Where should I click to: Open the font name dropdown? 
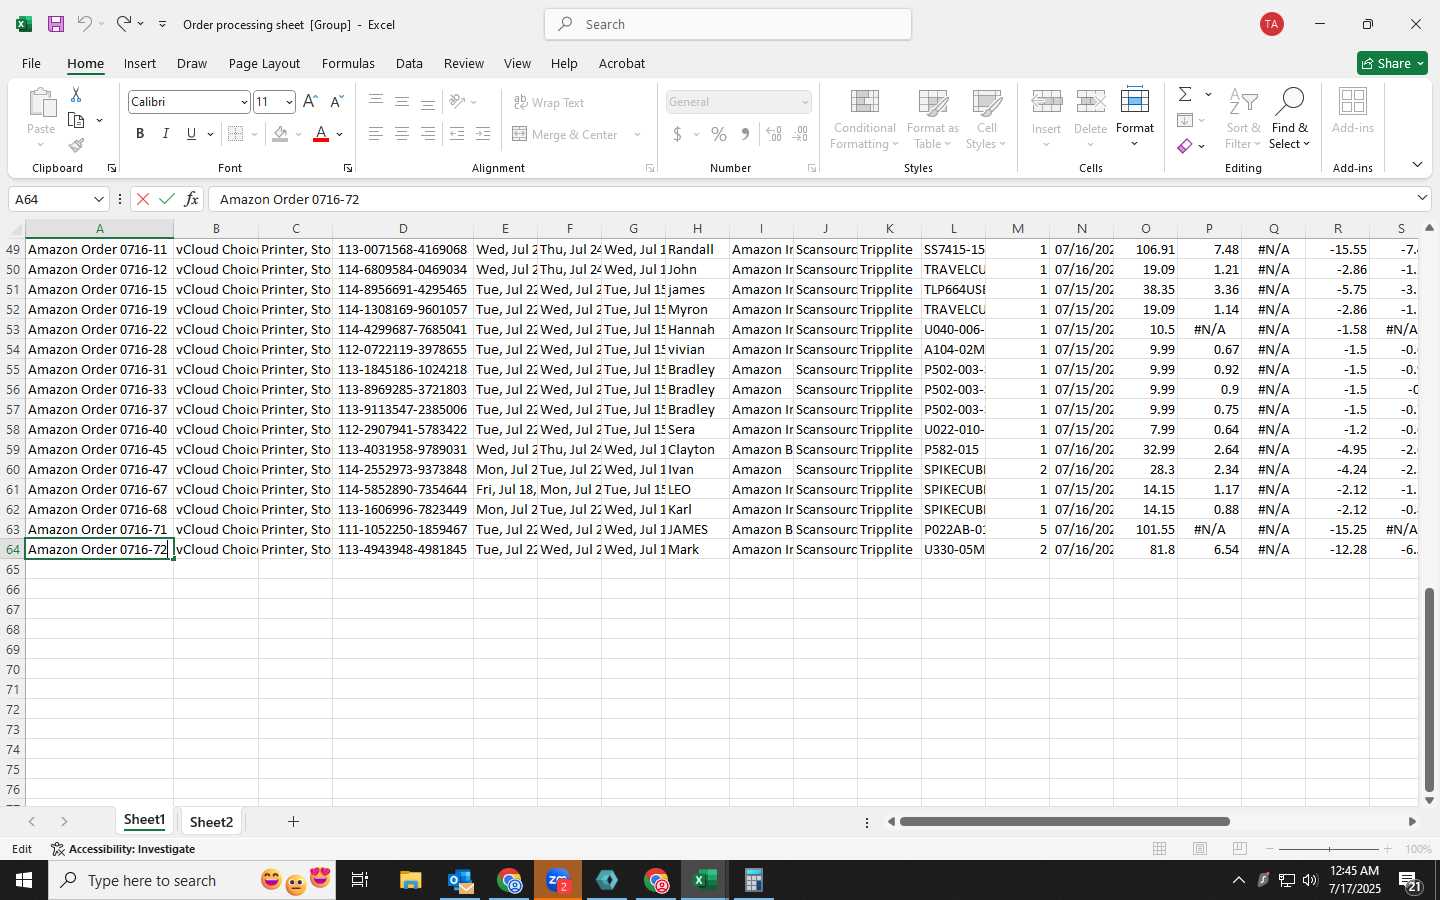pos(243,102)
